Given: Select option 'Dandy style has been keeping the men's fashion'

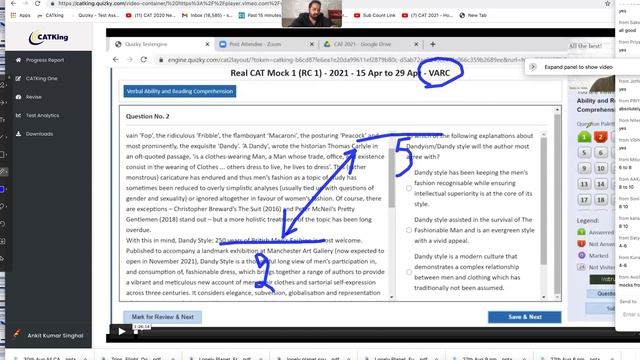Looking at the screenshot, I should (x=409, y=188).
